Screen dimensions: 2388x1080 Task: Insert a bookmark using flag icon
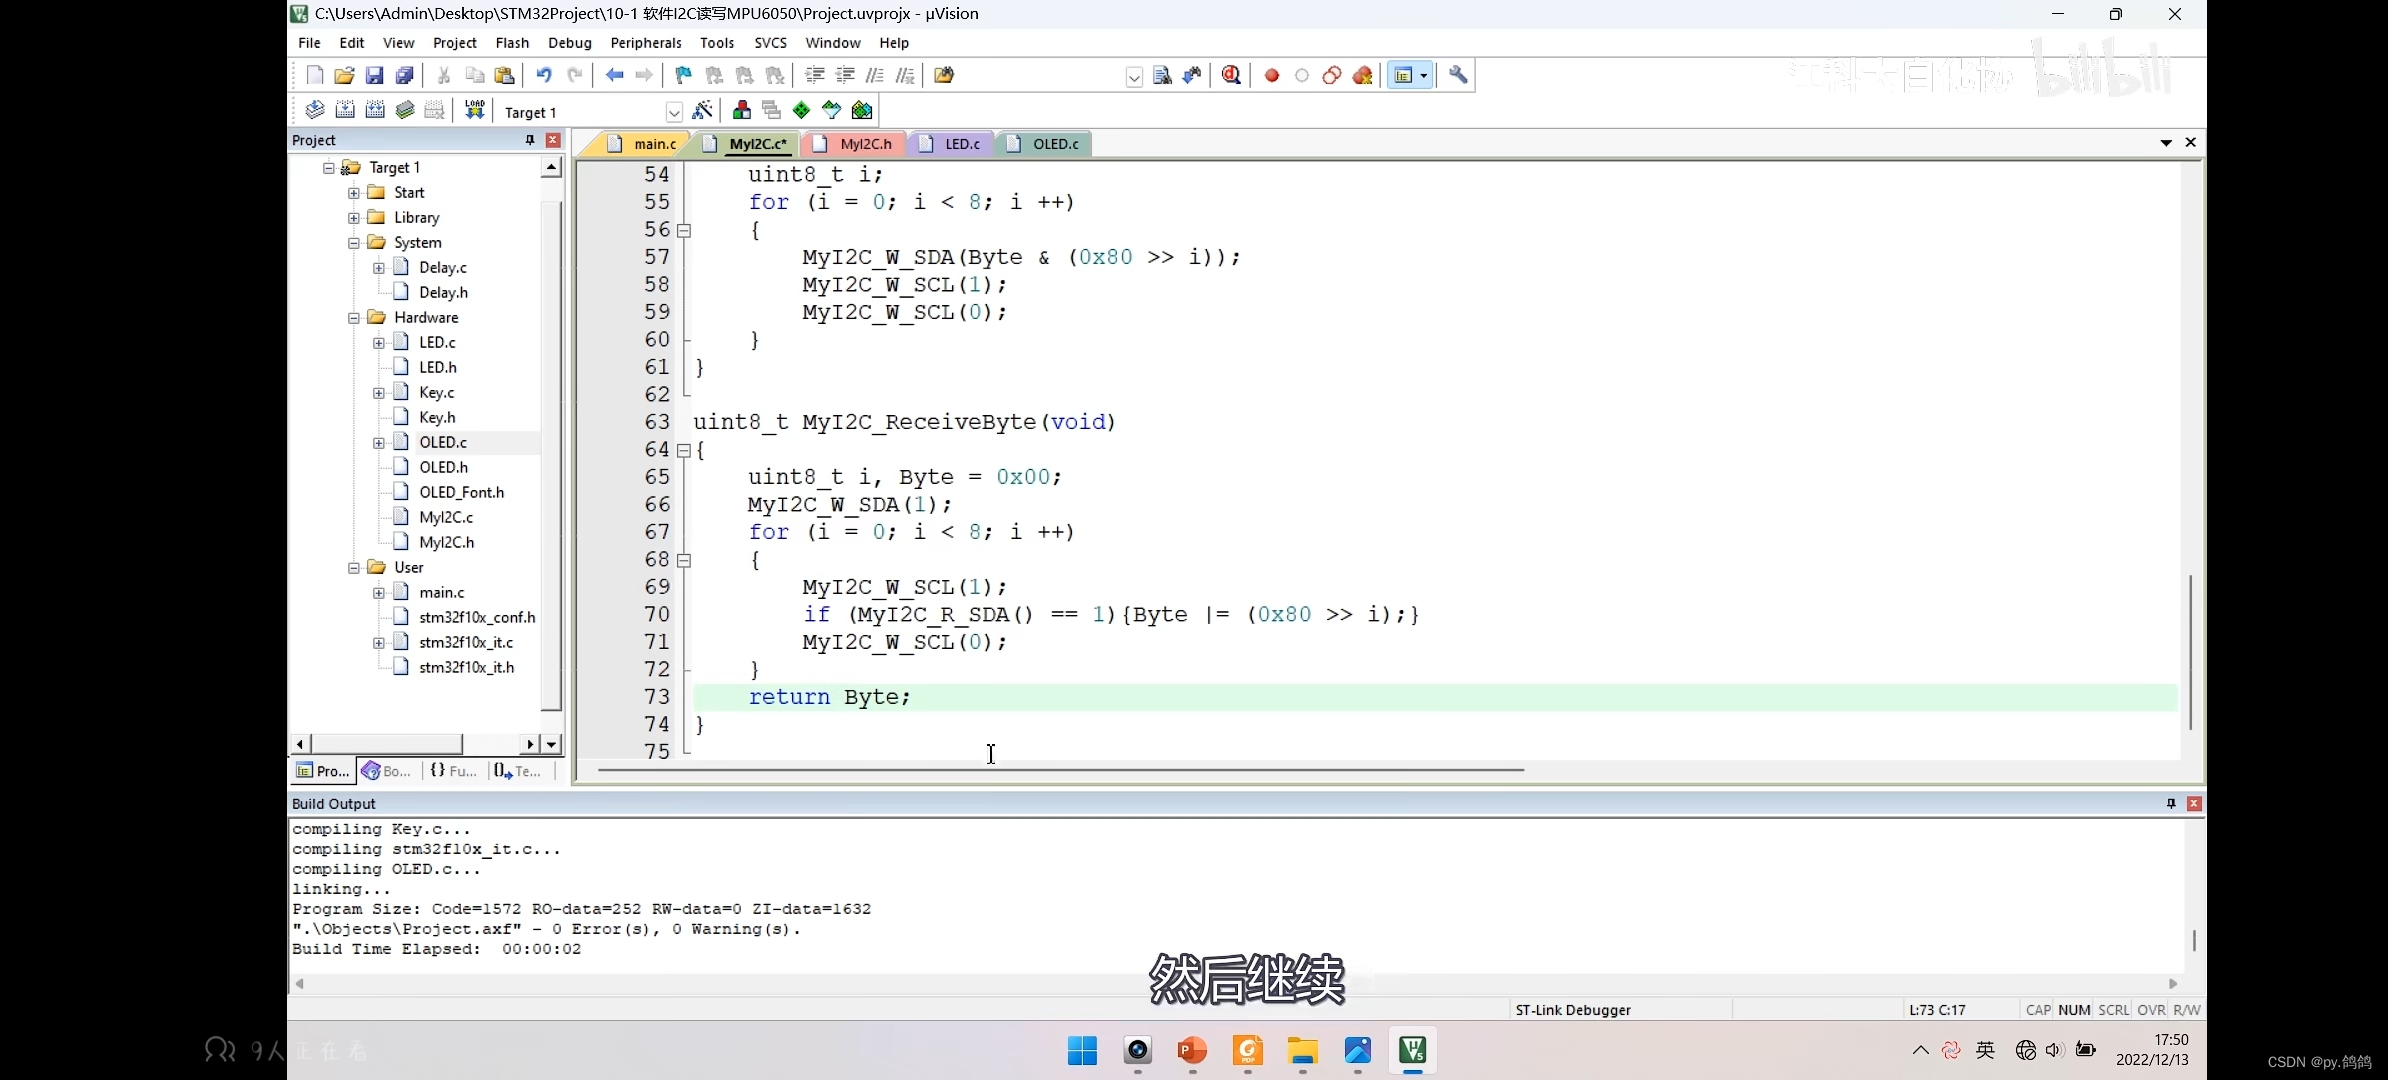point(684,75)
